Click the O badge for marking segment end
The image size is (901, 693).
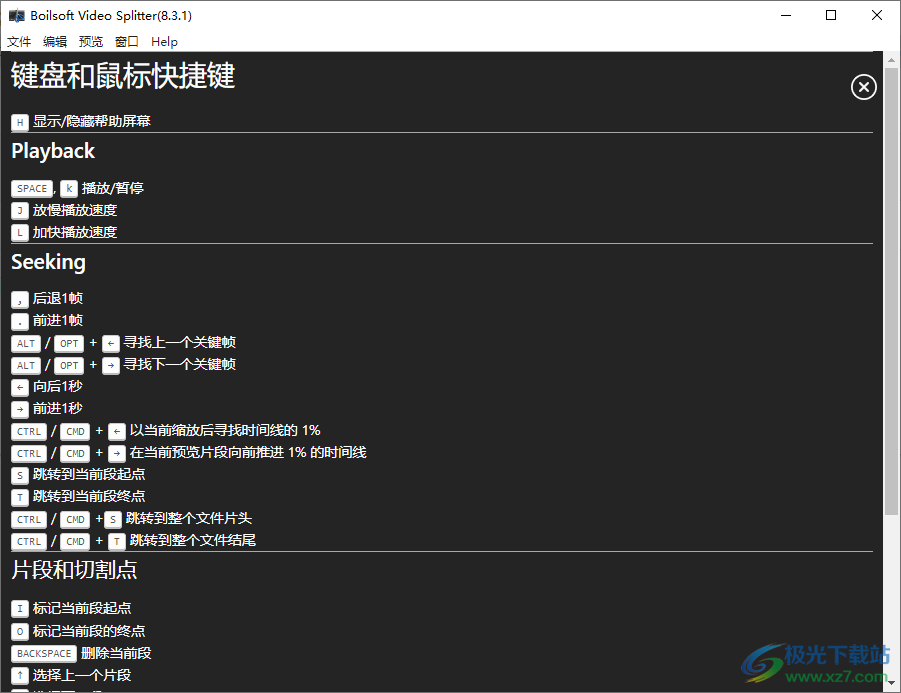(19, 631)
